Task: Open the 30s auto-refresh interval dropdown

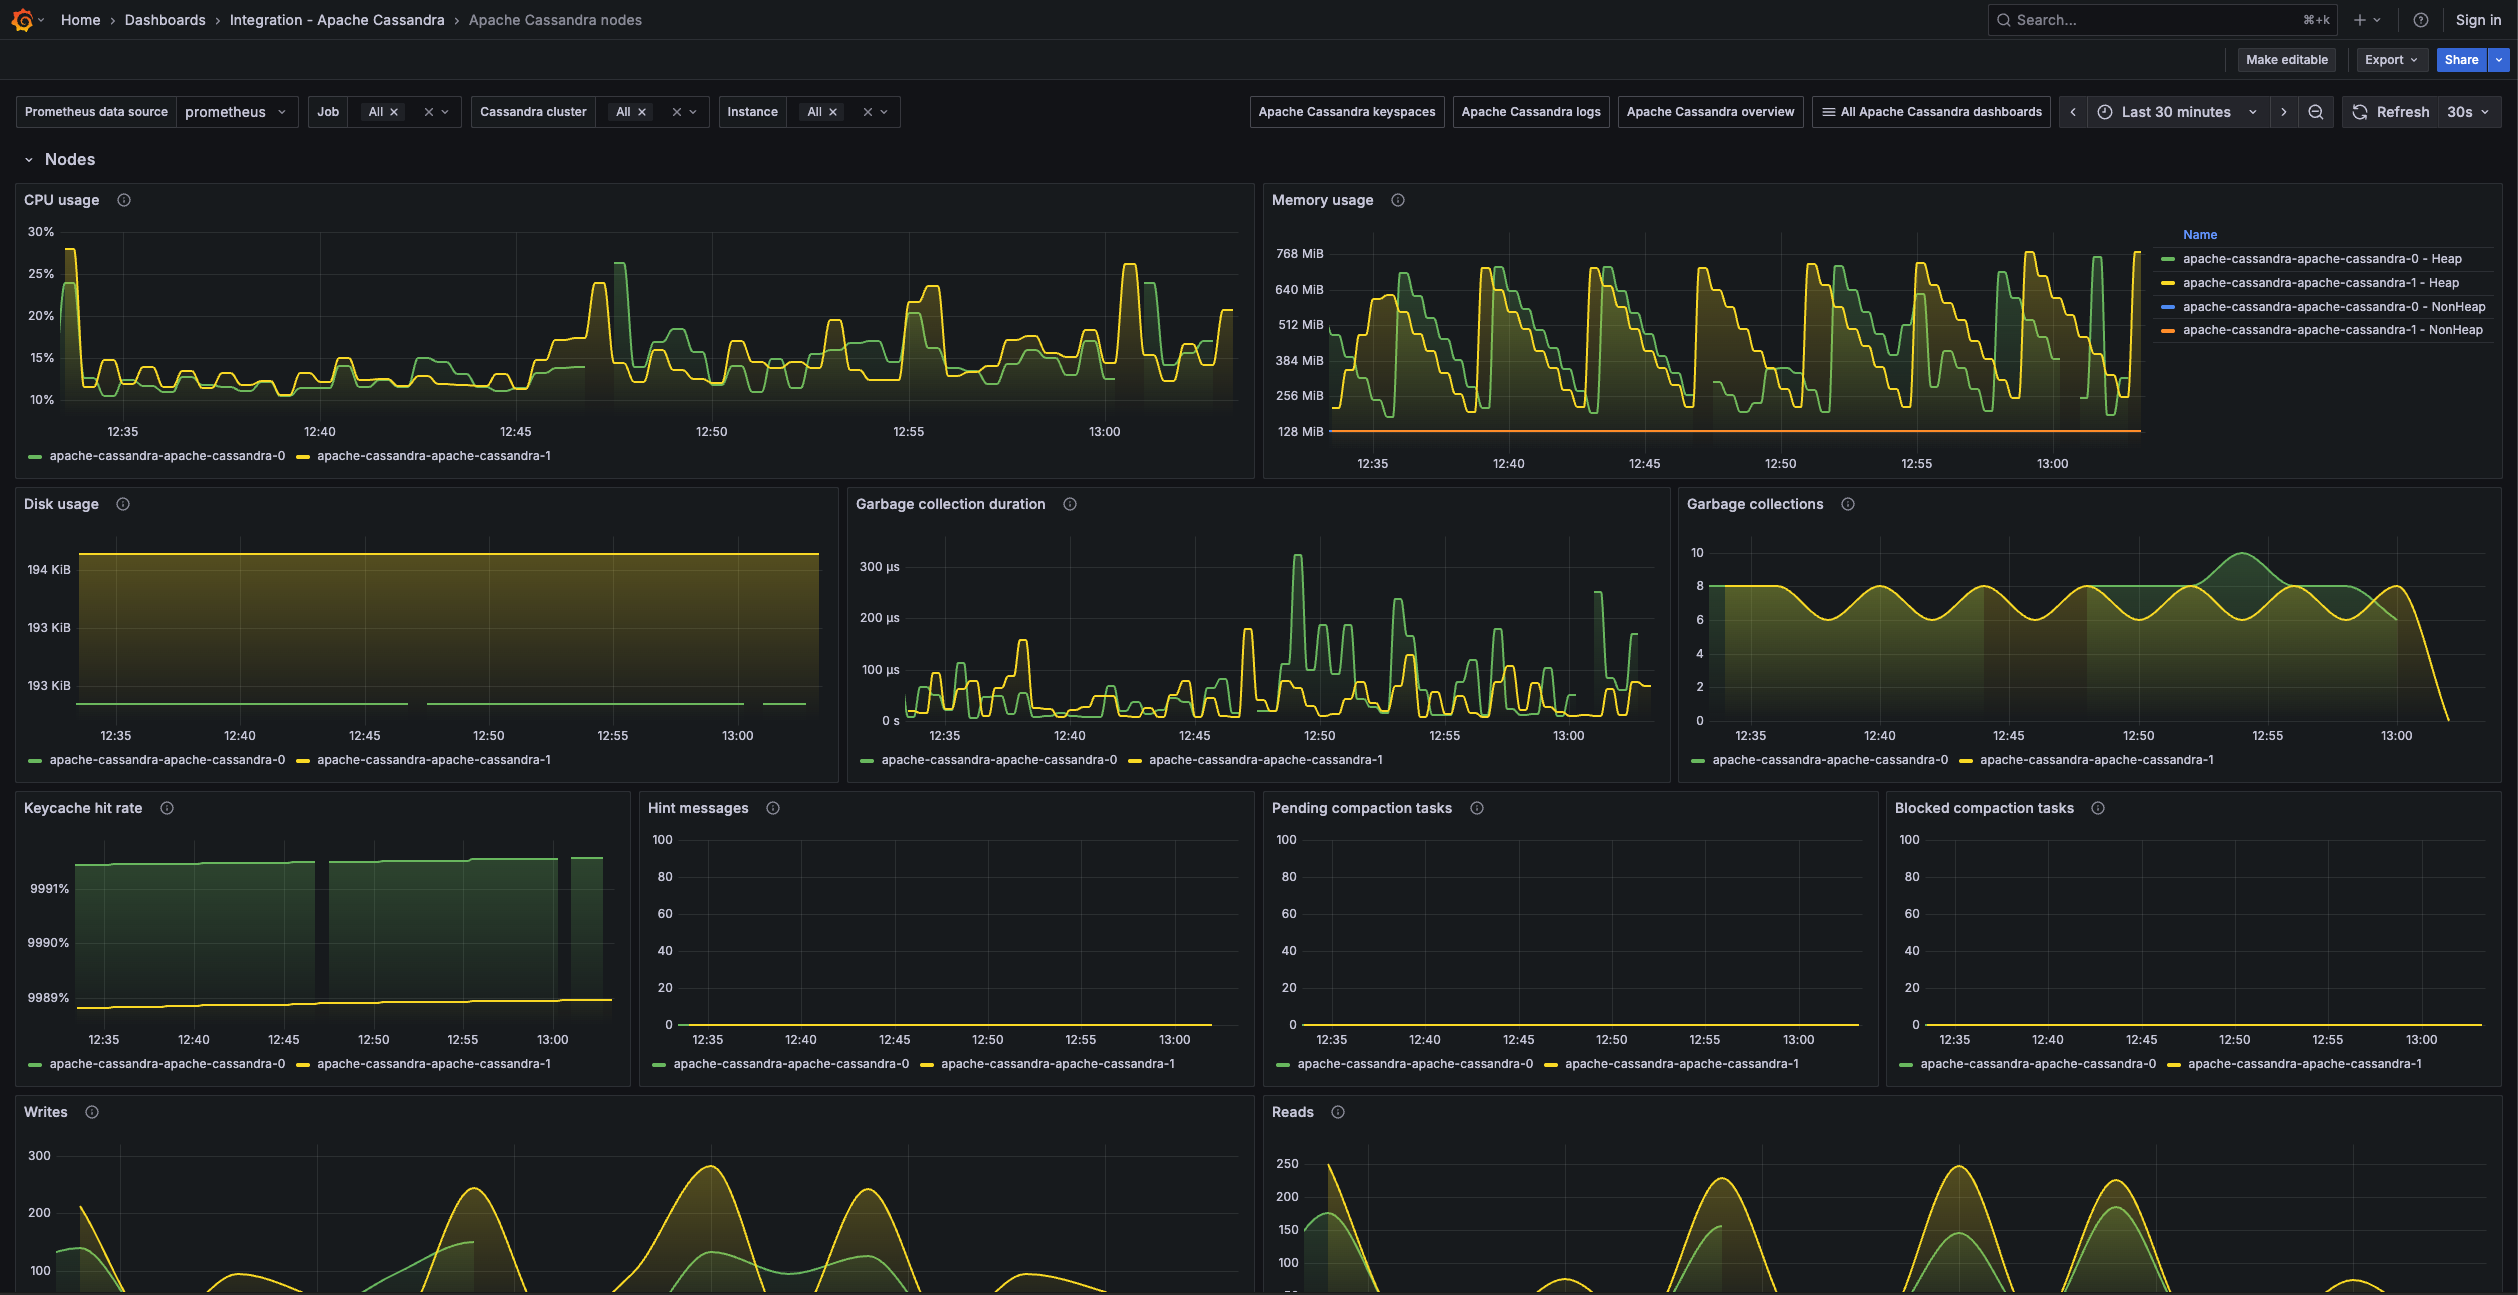Action: 2466,111
